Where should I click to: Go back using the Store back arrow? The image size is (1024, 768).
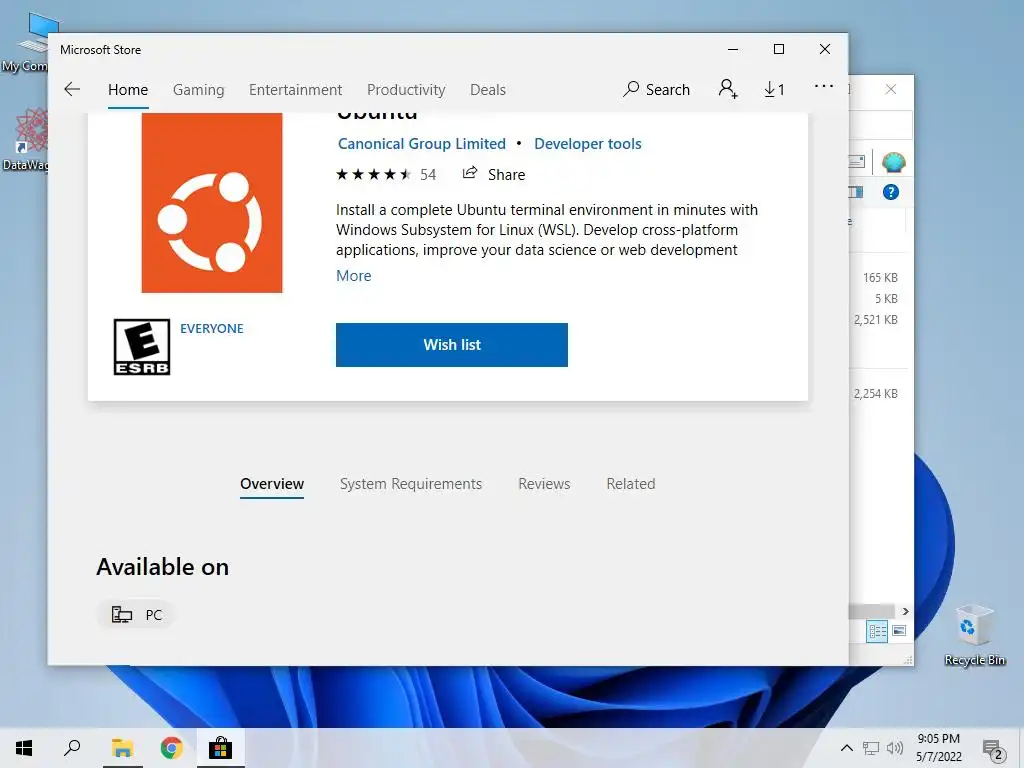[x=72, y=89]
